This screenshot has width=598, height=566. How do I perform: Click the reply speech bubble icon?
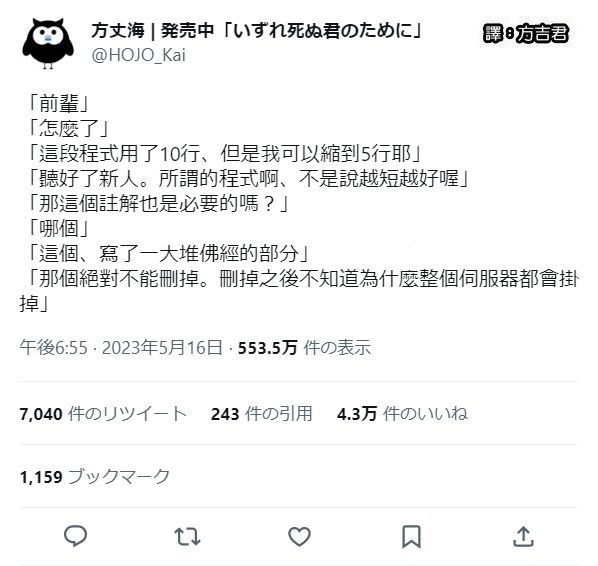point(75,536)
